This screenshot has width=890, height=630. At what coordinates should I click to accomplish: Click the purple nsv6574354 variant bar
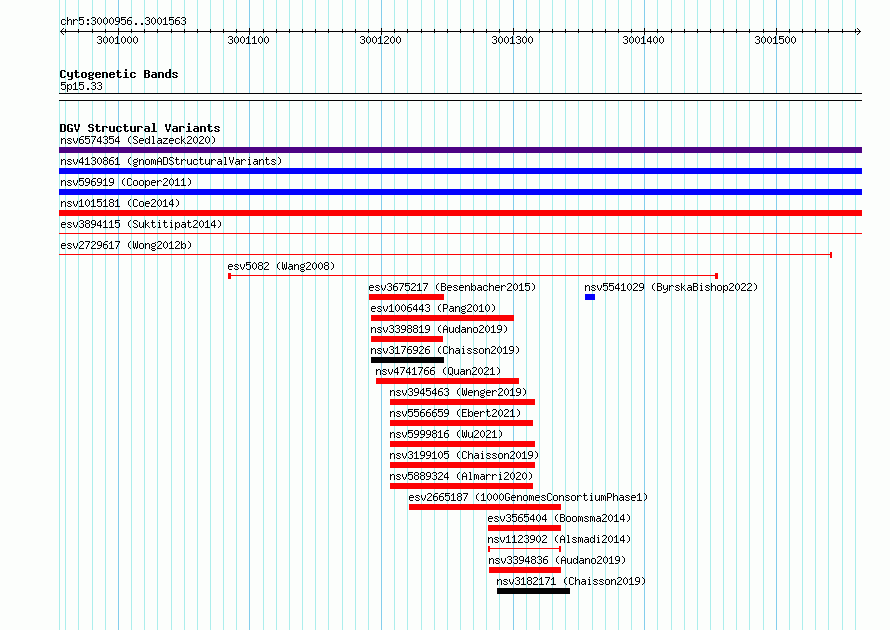[460, 150]
